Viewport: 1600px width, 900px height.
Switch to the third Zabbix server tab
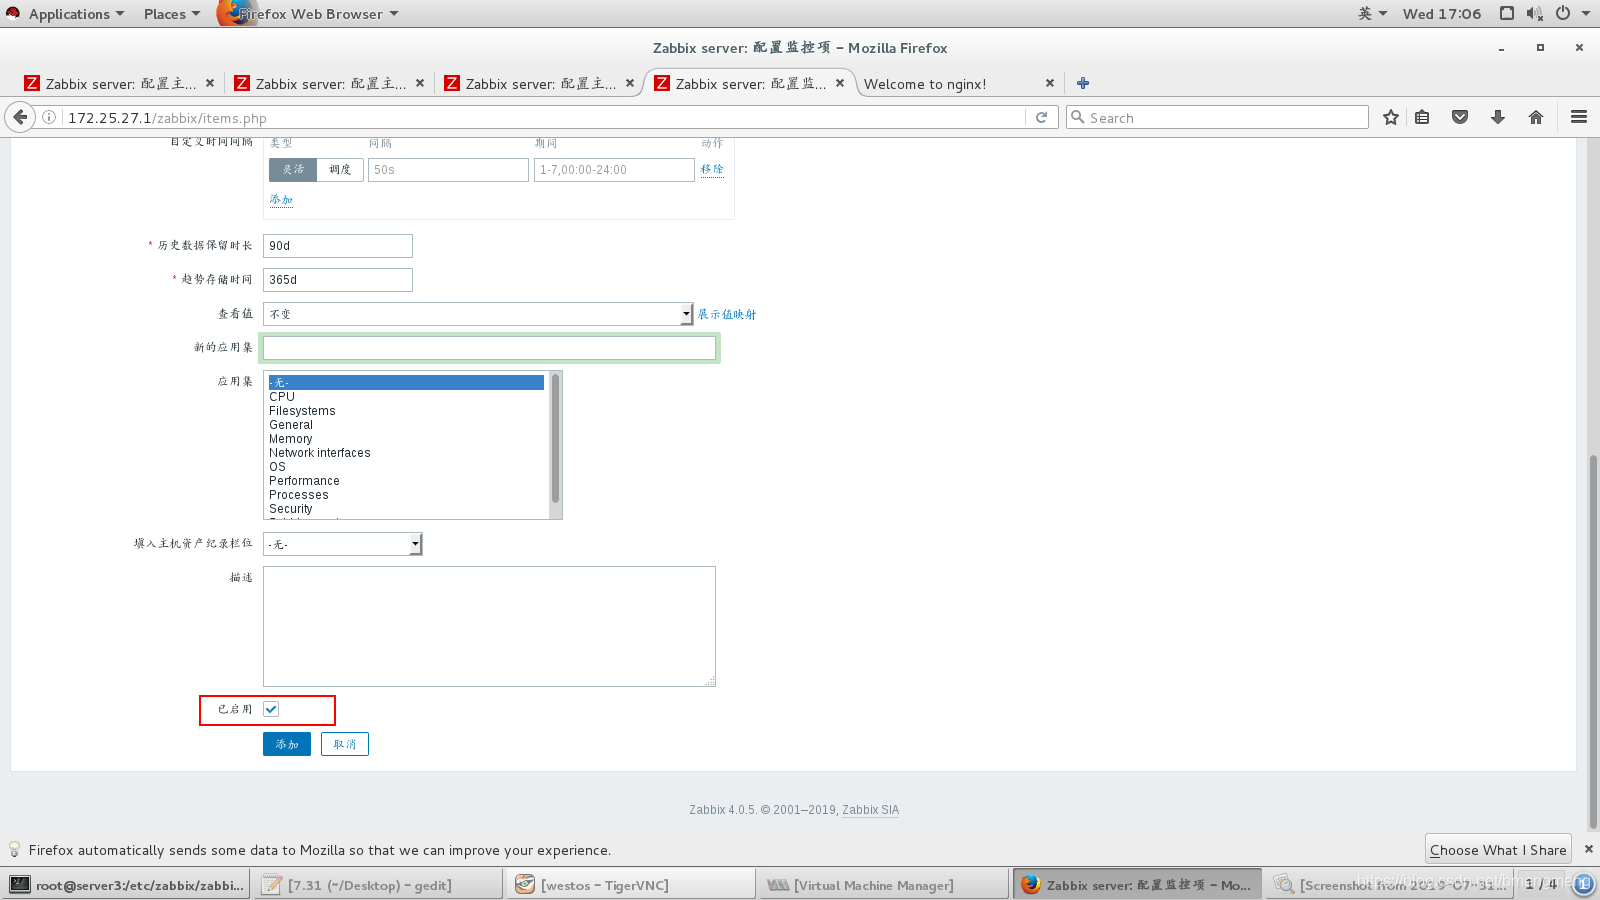pos(538,83)
